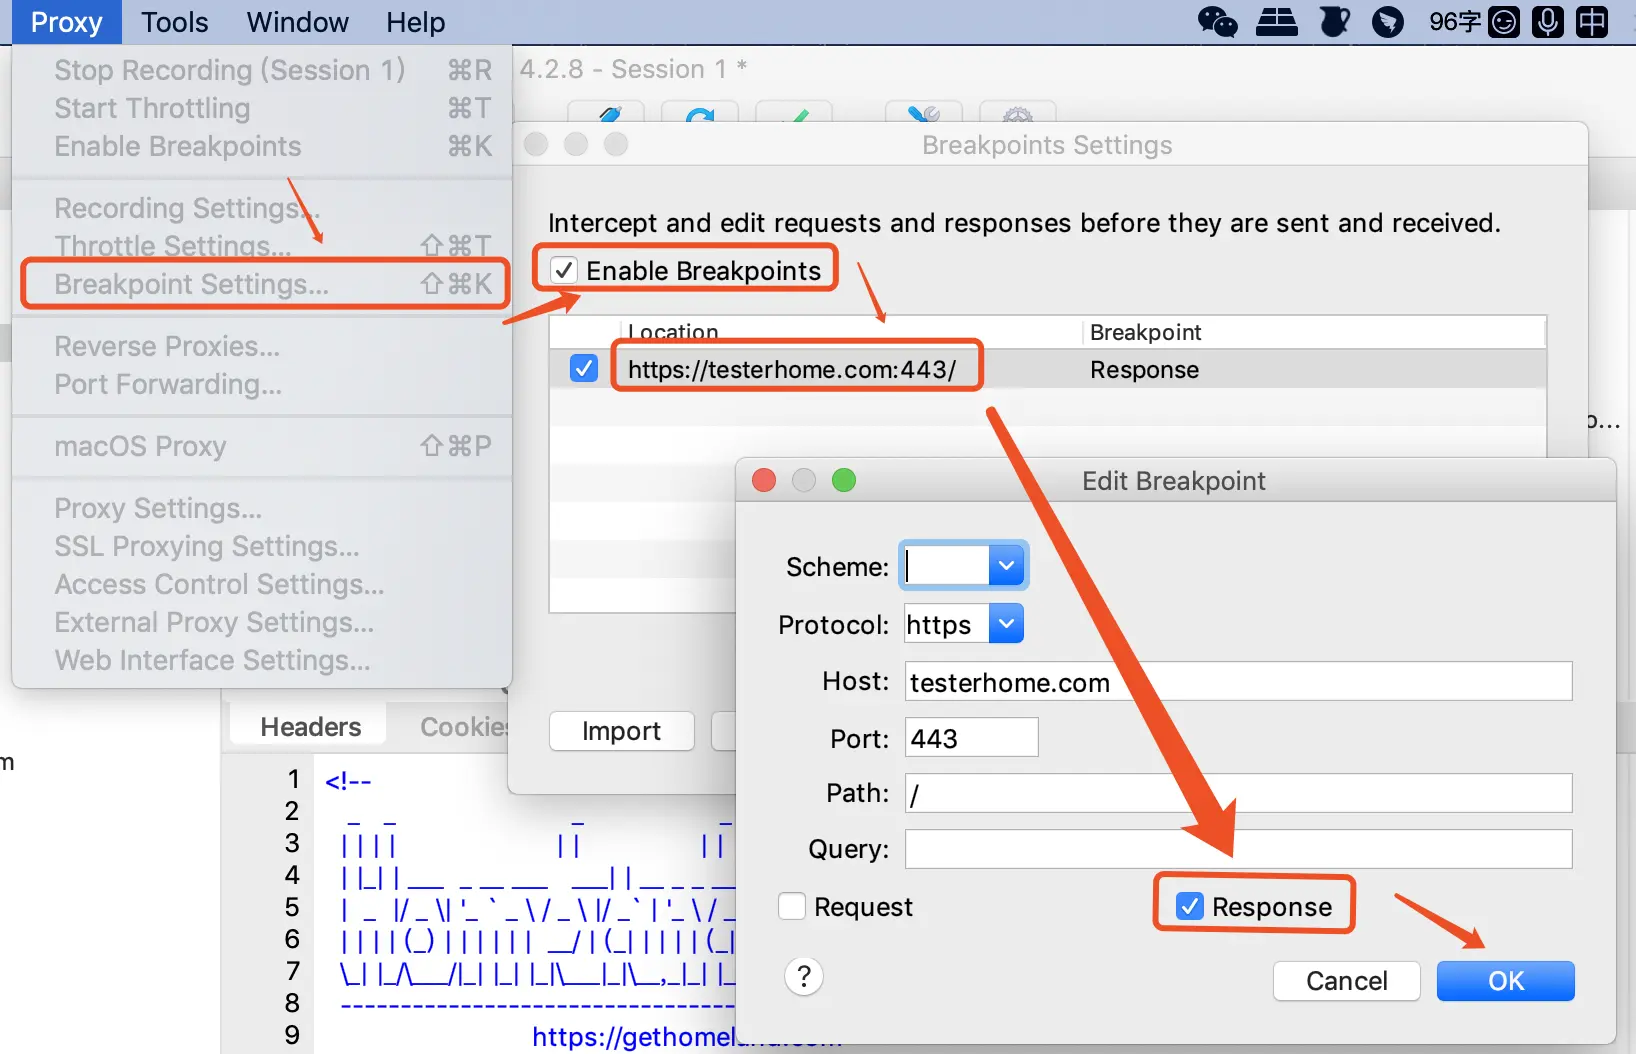Click the bird icon in the menu bar
Screen dimensions: 1636x1054
coord(1387,21)
